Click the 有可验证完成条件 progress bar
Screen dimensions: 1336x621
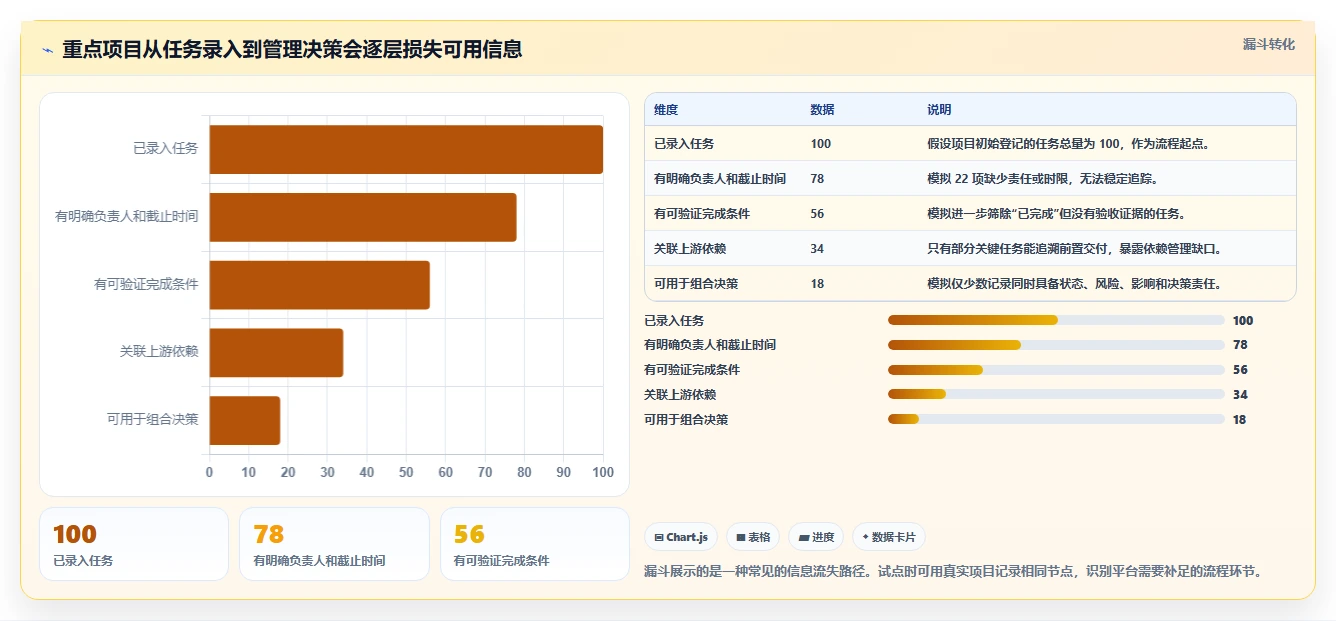point(1056,370)
